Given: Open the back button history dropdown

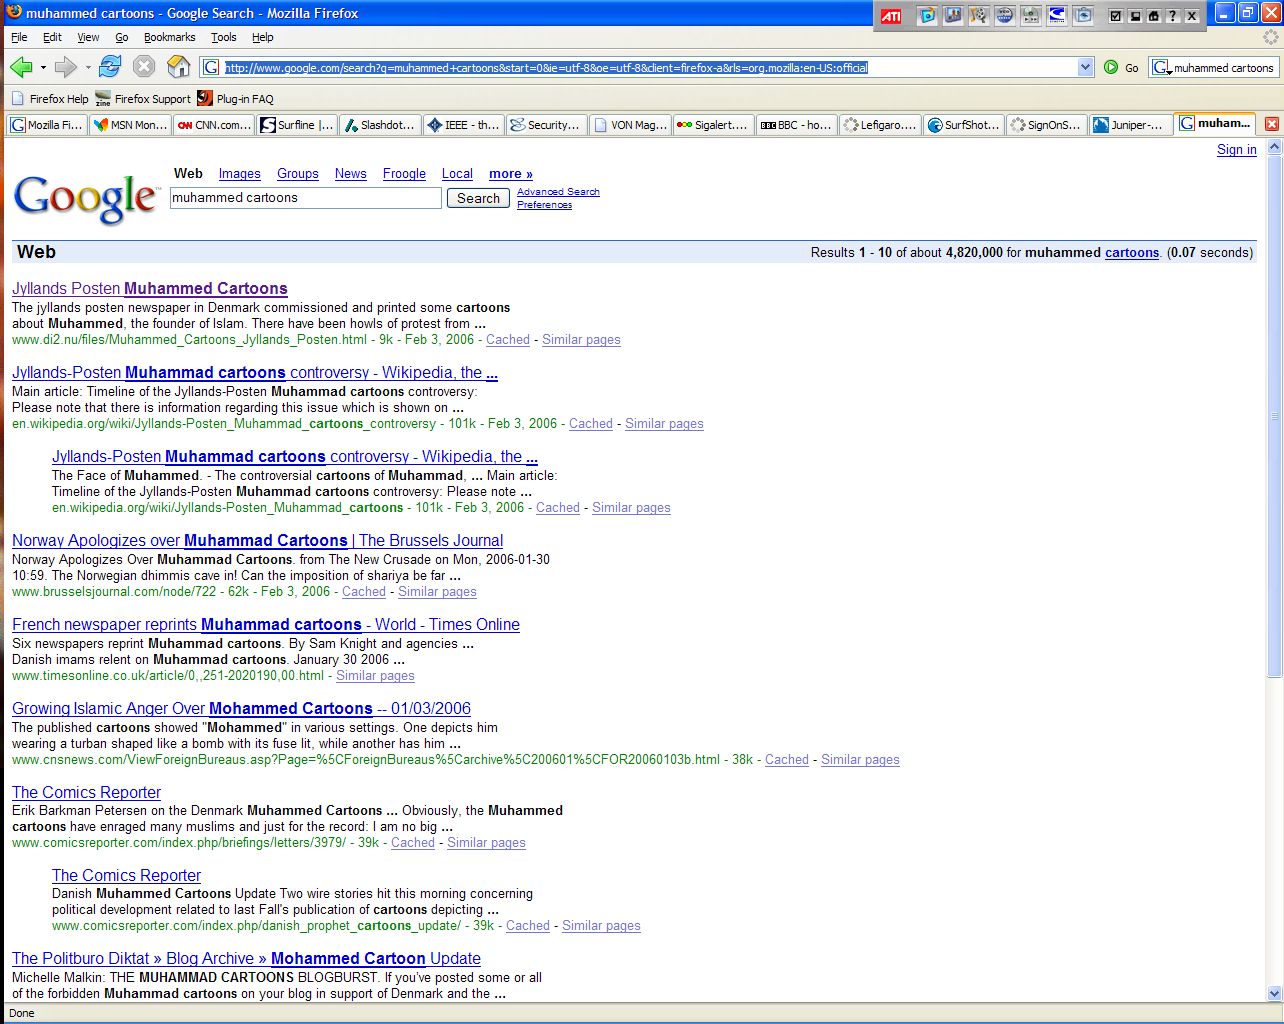Looking at the screenshot, I should point(43,68).
